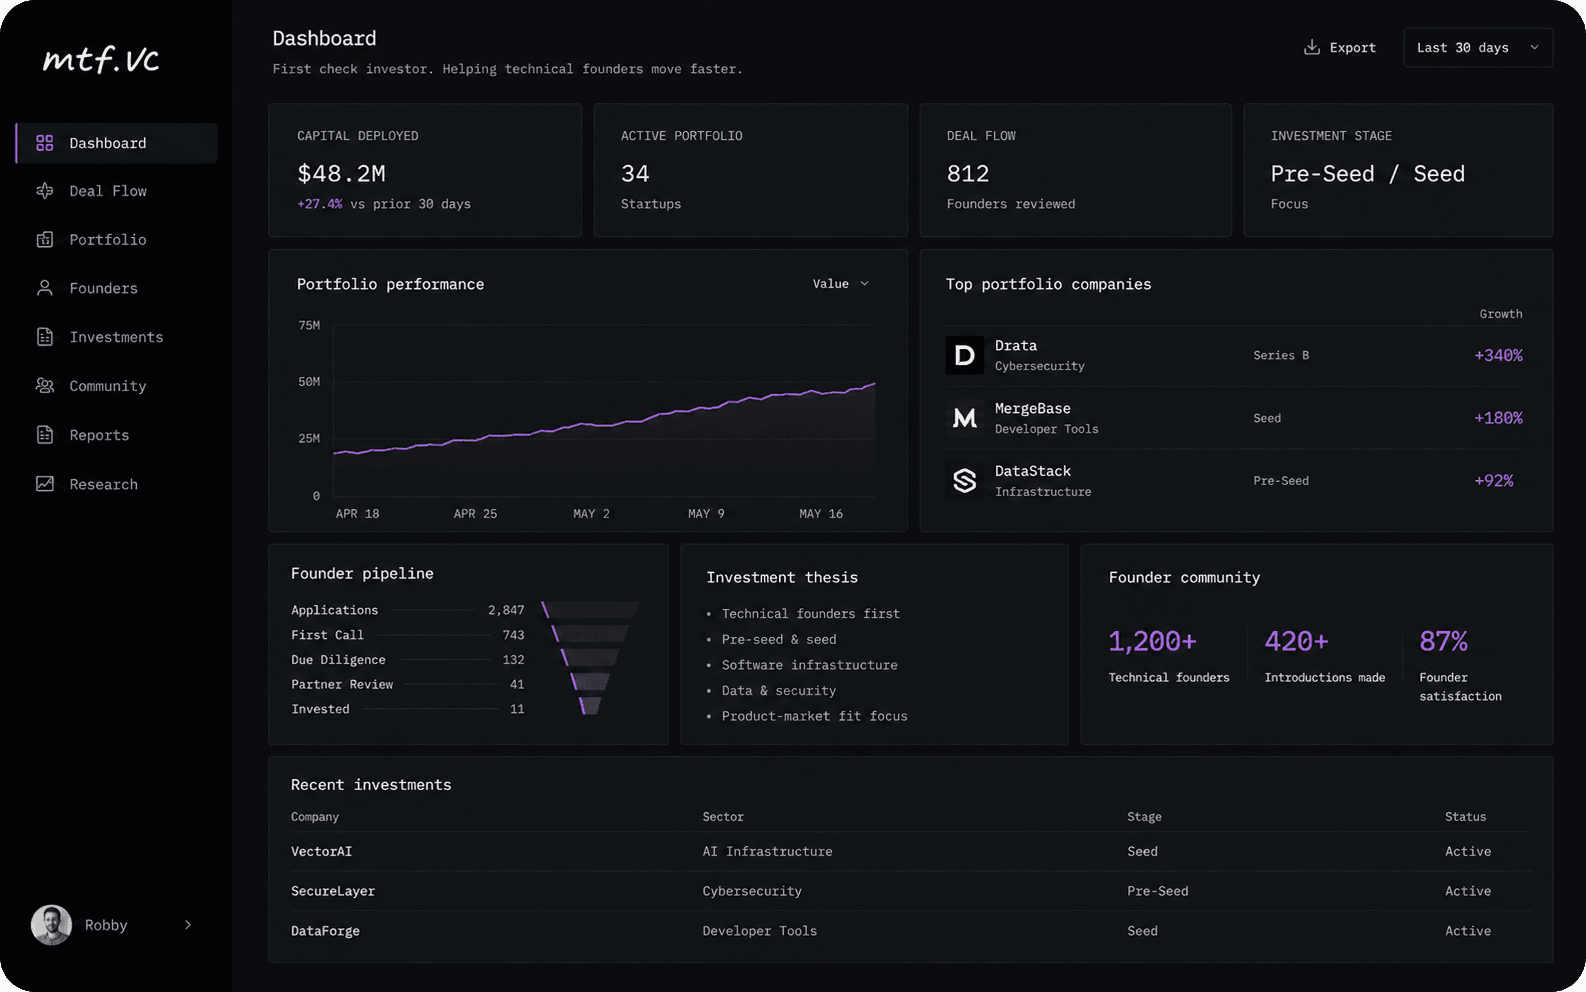
Task: Click the Pre-Seed stage in SecureLayer row
Action: pos(1158,891)
